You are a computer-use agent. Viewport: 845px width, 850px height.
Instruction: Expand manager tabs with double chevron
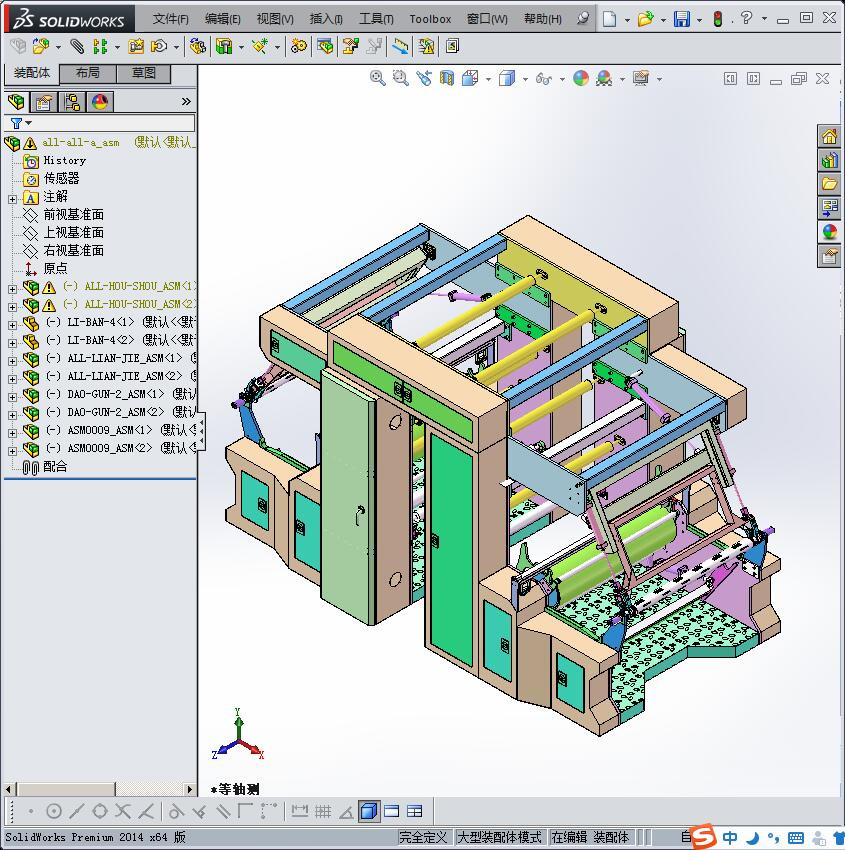point(186,101)
